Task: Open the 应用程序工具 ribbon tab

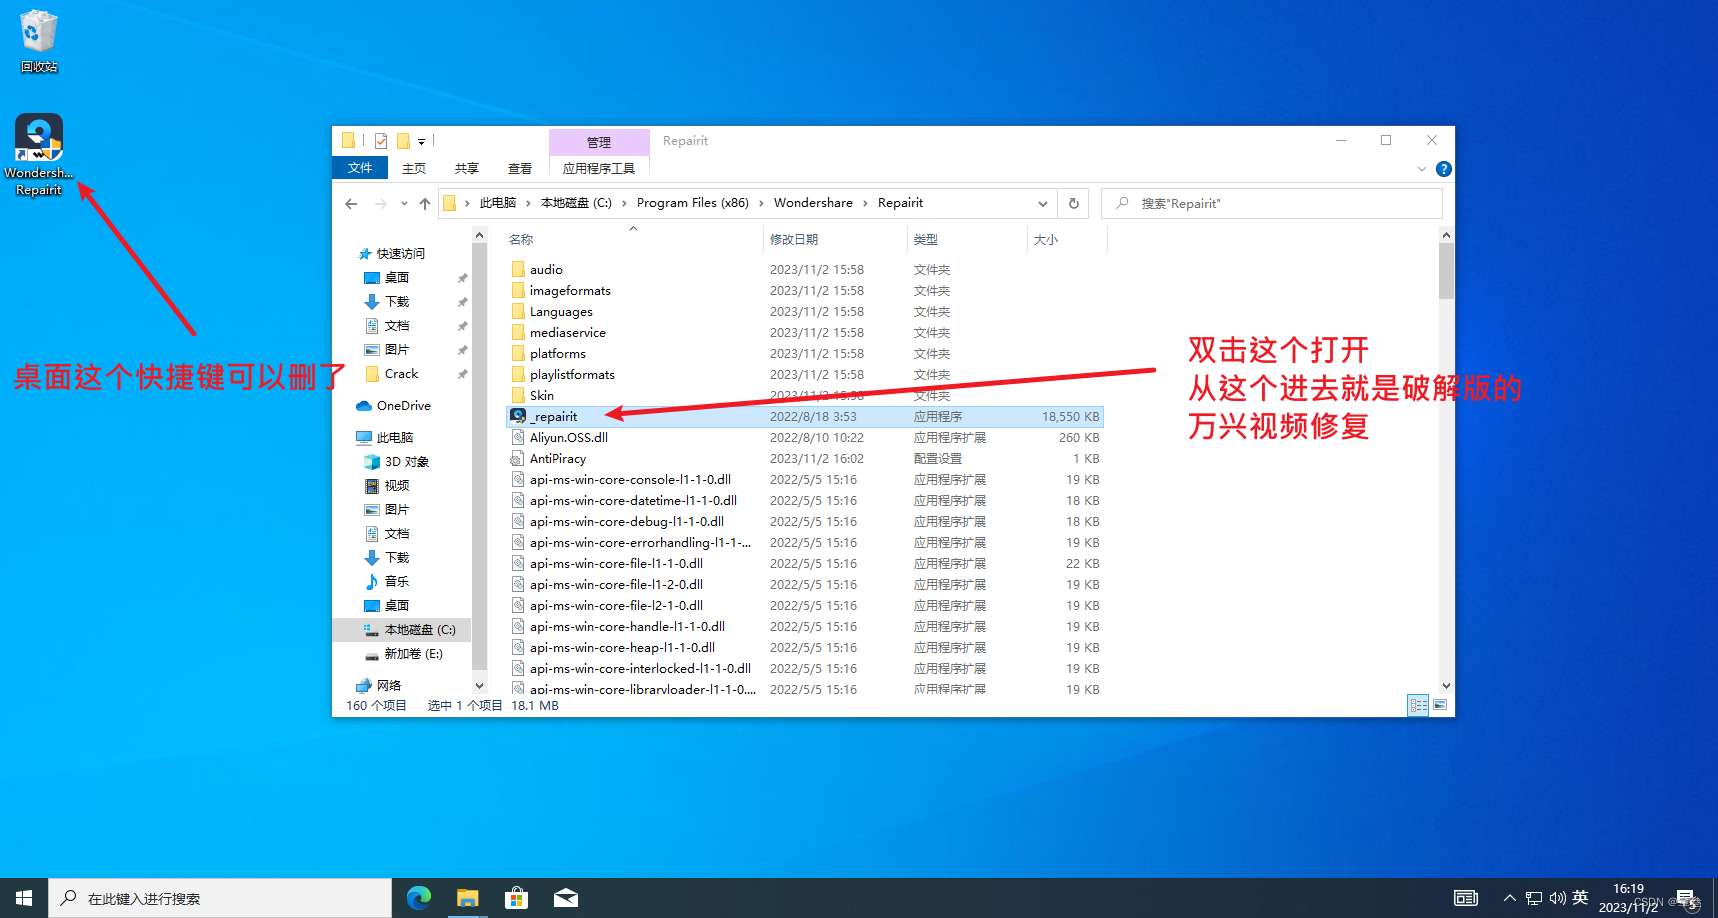Action: [x=599, y=168]
